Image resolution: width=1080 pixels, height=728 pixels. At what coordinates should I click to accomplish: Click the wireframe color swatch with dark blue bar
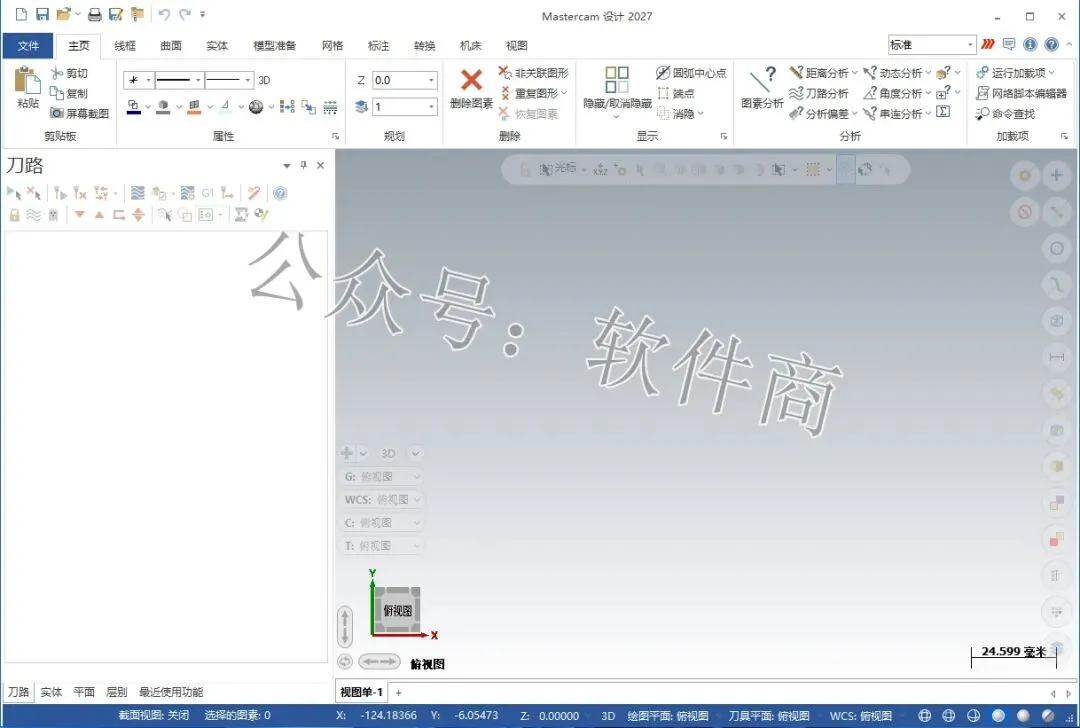tap(134, 107)
